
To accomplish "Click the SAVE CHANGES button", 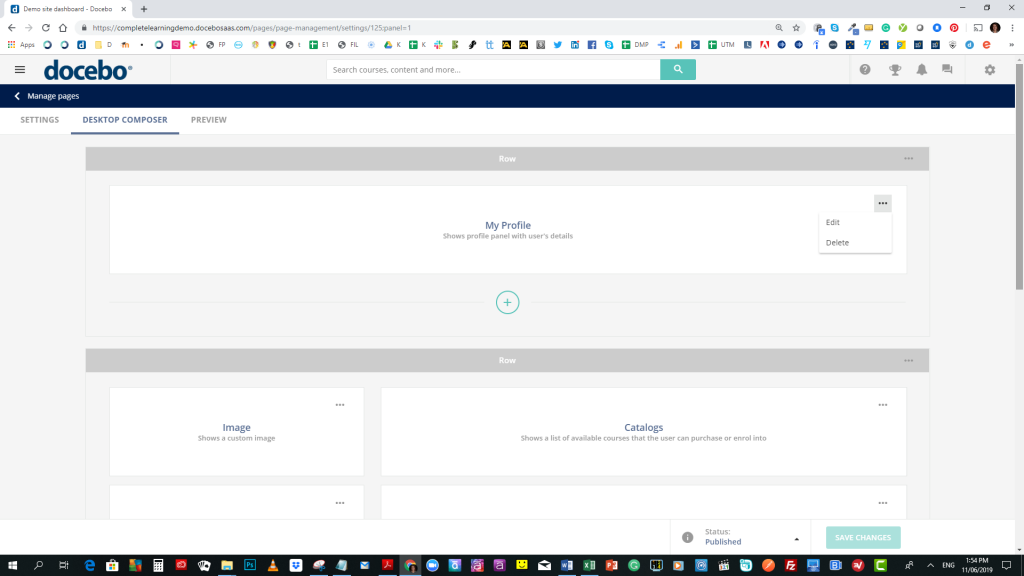I will pyautogui.click(x=862, y=537).
